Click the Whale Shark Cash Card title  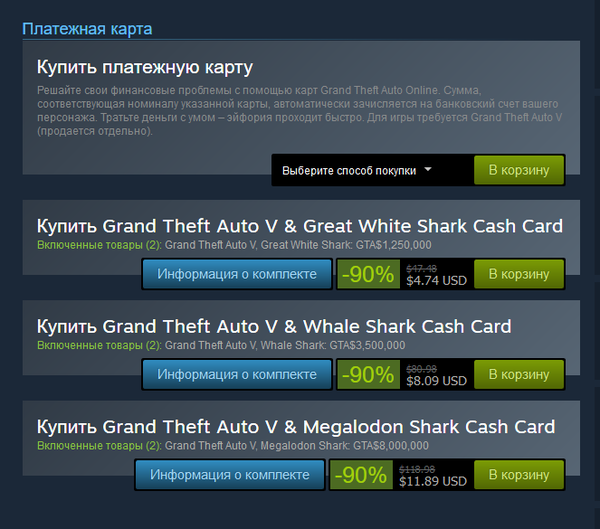tap(274, 326)
